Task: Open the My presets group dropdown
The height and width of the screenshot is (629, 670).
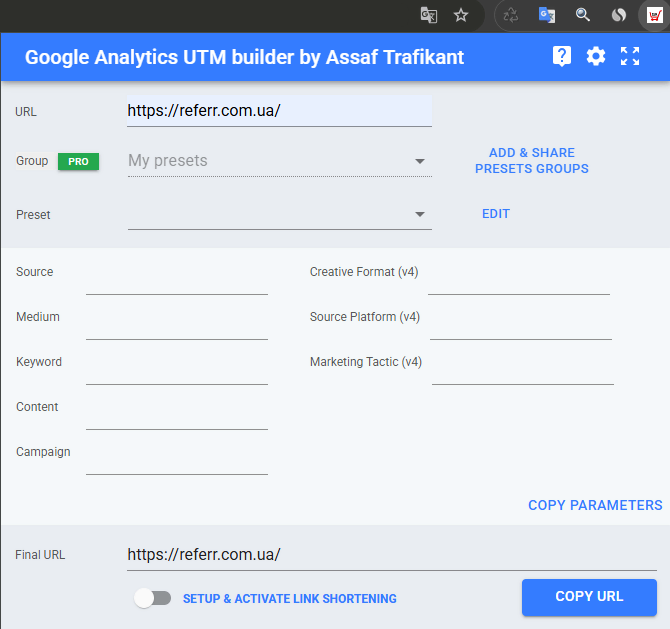Action: tap(279, 161)
